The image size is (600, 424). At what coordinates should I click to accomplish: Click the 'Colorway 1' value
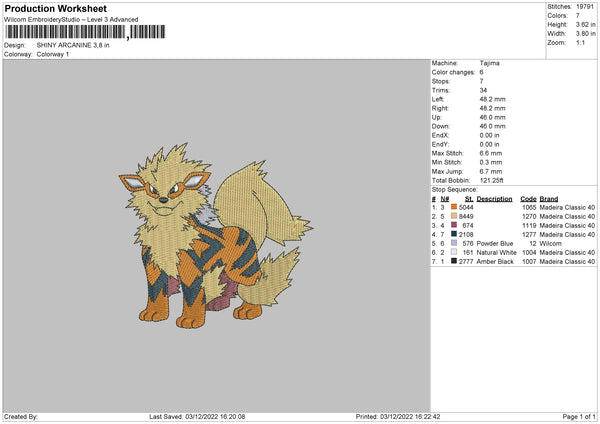point(52,54)
